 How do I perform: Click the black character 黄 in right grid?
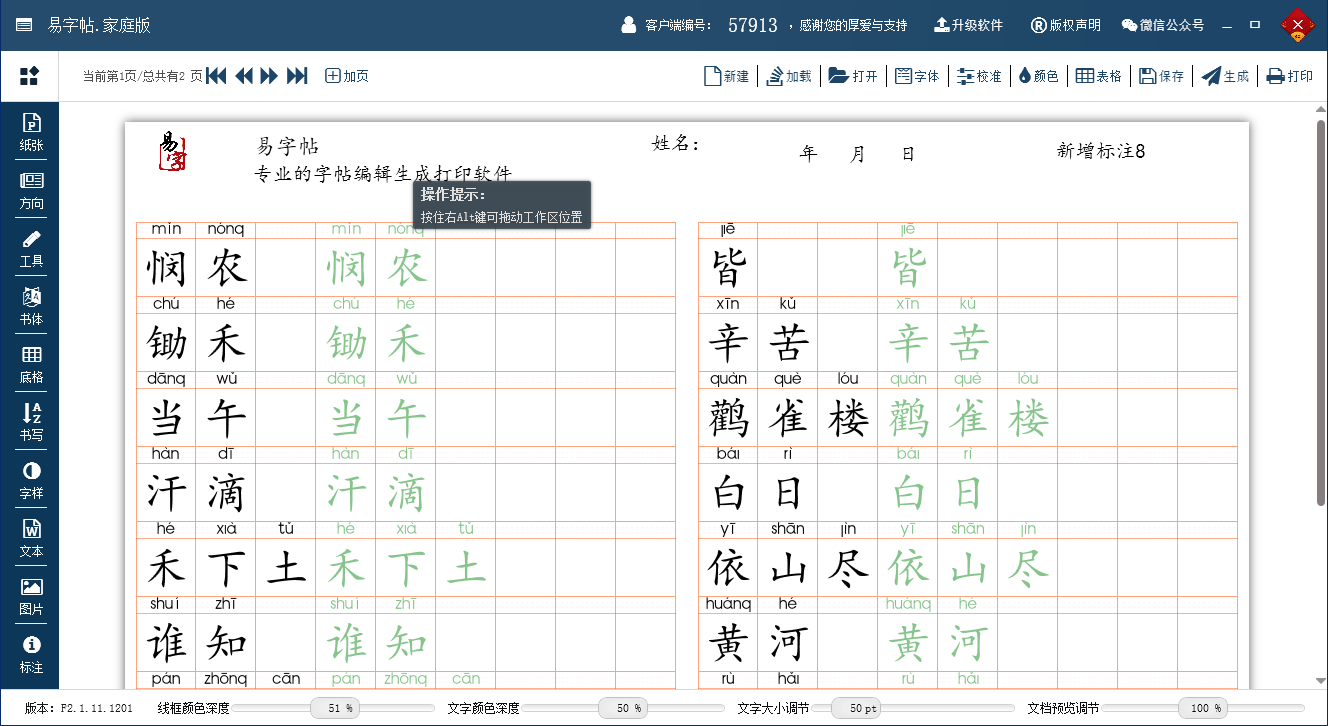pos(728,643)
